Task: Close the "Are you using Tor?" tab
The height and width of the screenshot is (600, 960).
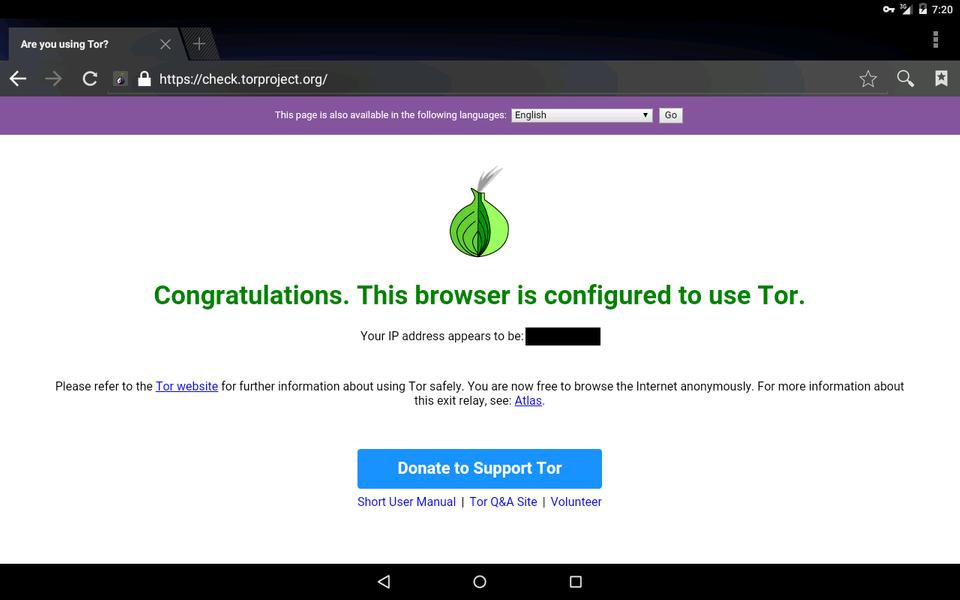Action: click(165, 44)
